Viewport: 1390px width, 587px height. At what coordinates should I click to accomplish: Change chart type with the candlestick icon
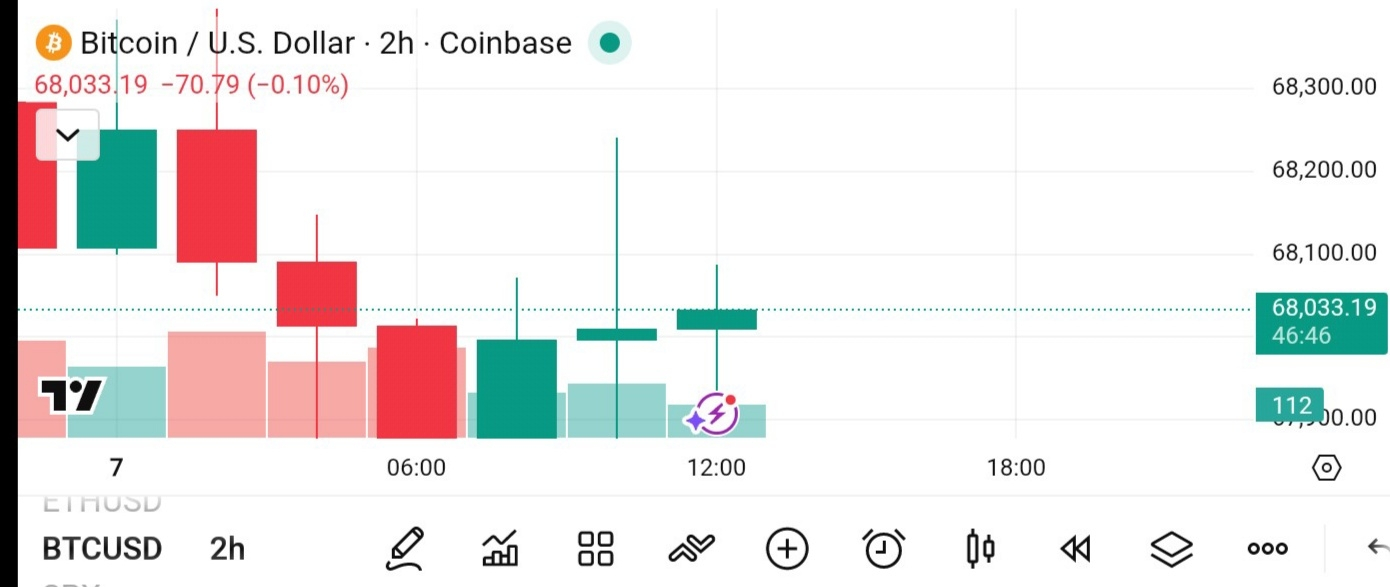pyautogui.click(x=980, y=548)
